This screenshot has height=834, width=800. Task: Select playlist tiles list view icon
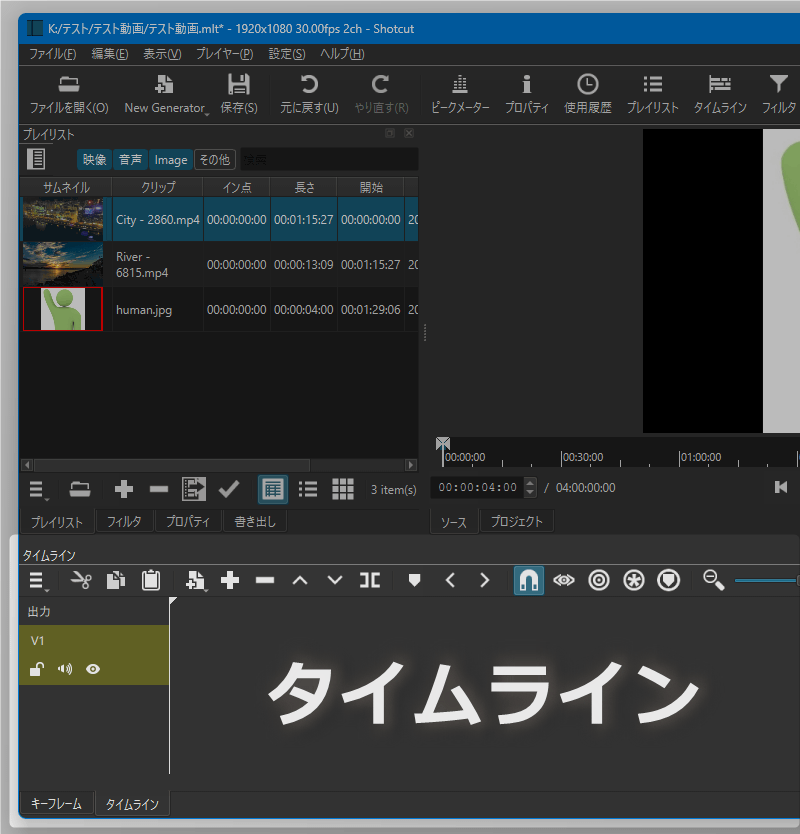point(308,489)
